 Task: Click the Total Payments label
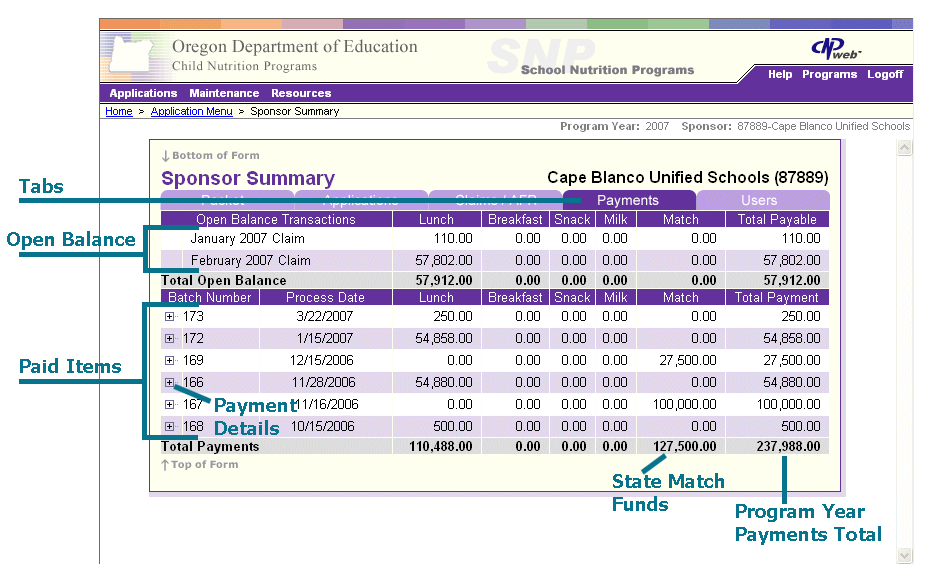[210, 446]
